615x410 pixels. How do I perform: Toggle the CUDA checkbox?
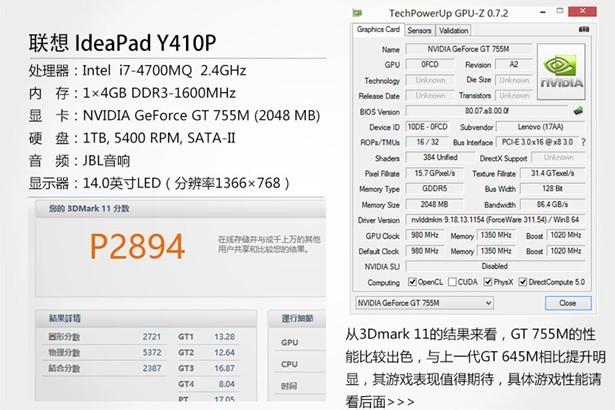(452, 282)
